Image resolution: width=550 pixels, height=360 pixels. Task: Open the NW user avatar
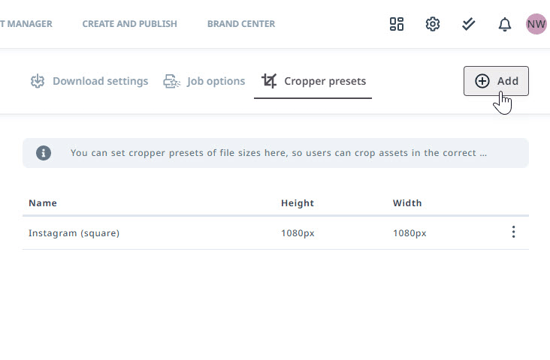536,24
